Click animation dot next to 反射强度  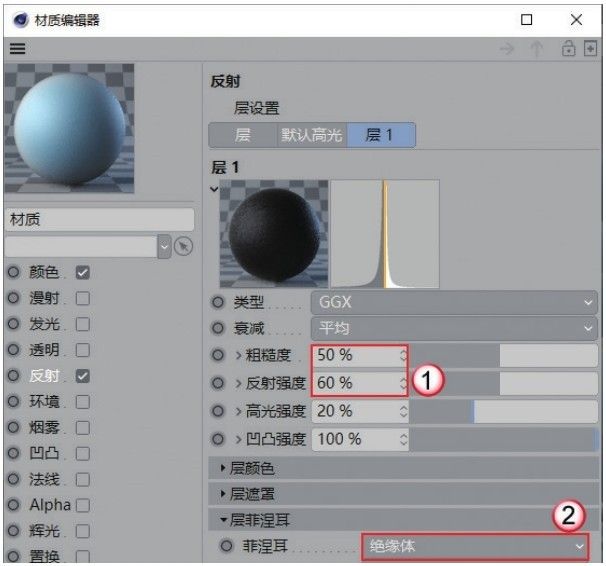[x=218, y=383]
